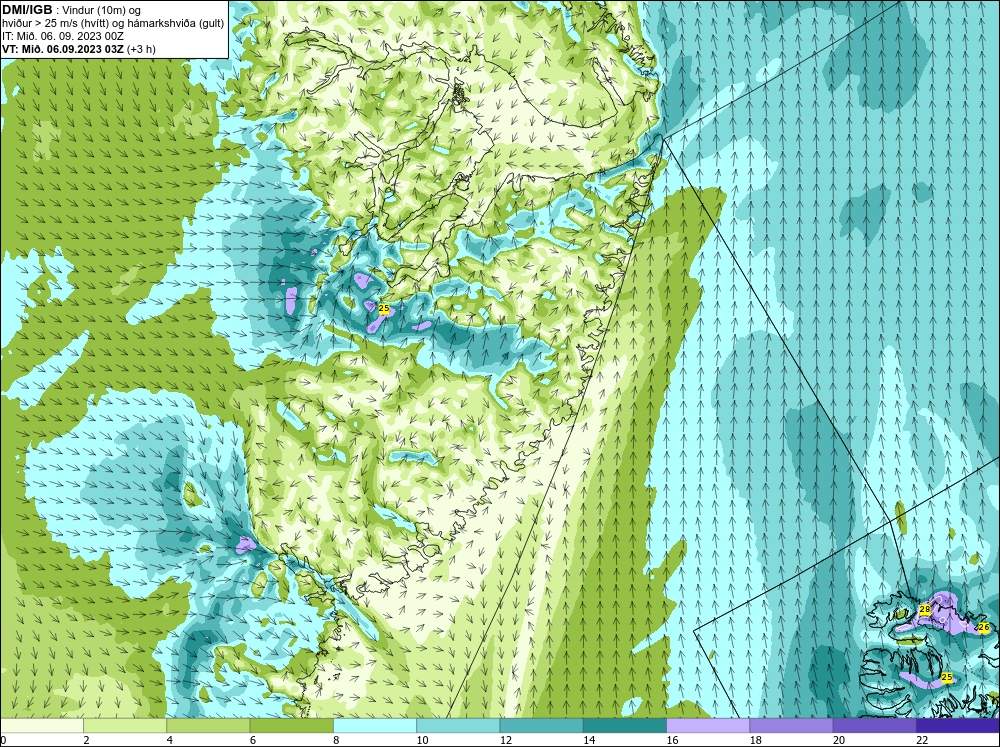This screenshot has height=747, width=1000.
Task: Click the yellow 25 label in the central fjord
Action: [x=384, y=308]
